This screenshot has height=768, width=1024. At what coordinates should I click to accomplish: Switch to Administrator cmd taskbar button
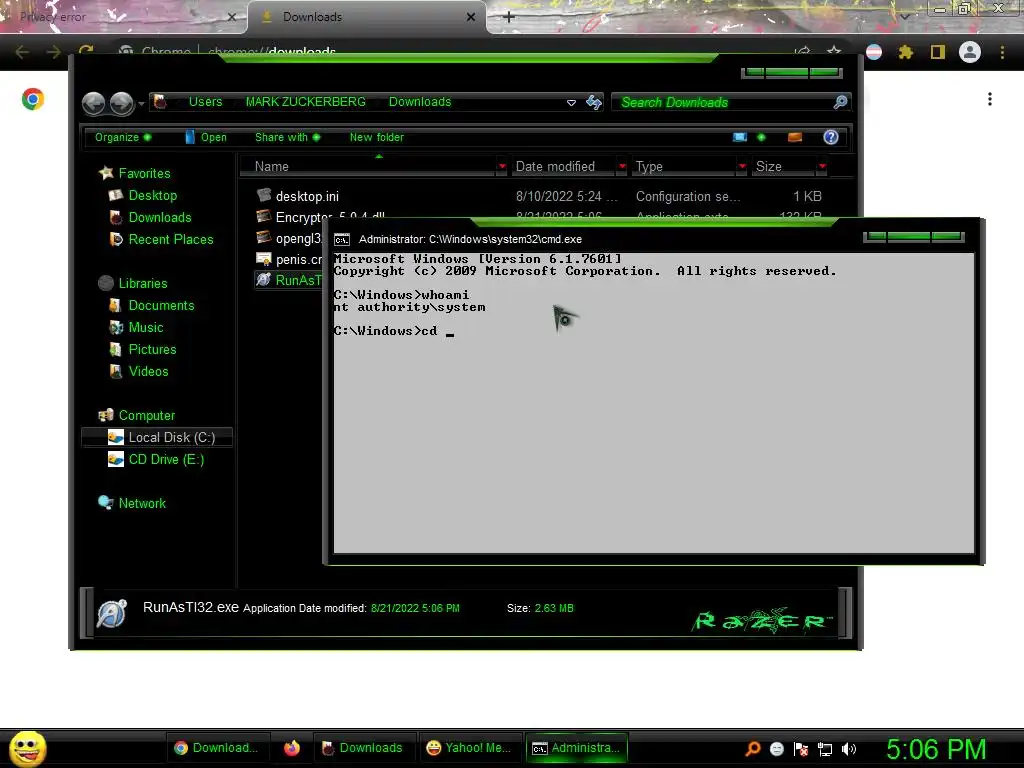(x=577, y=748)
